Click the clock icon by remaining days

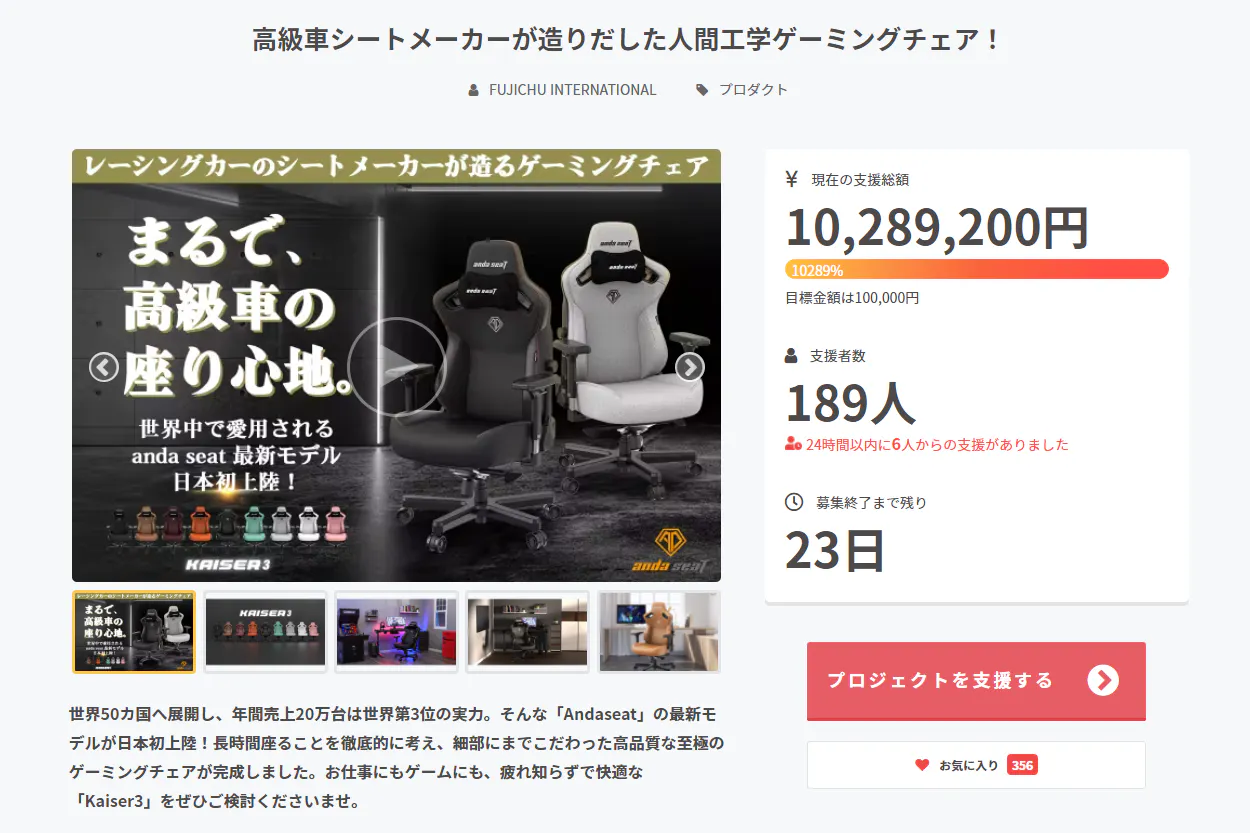click(x=794, y=502)
